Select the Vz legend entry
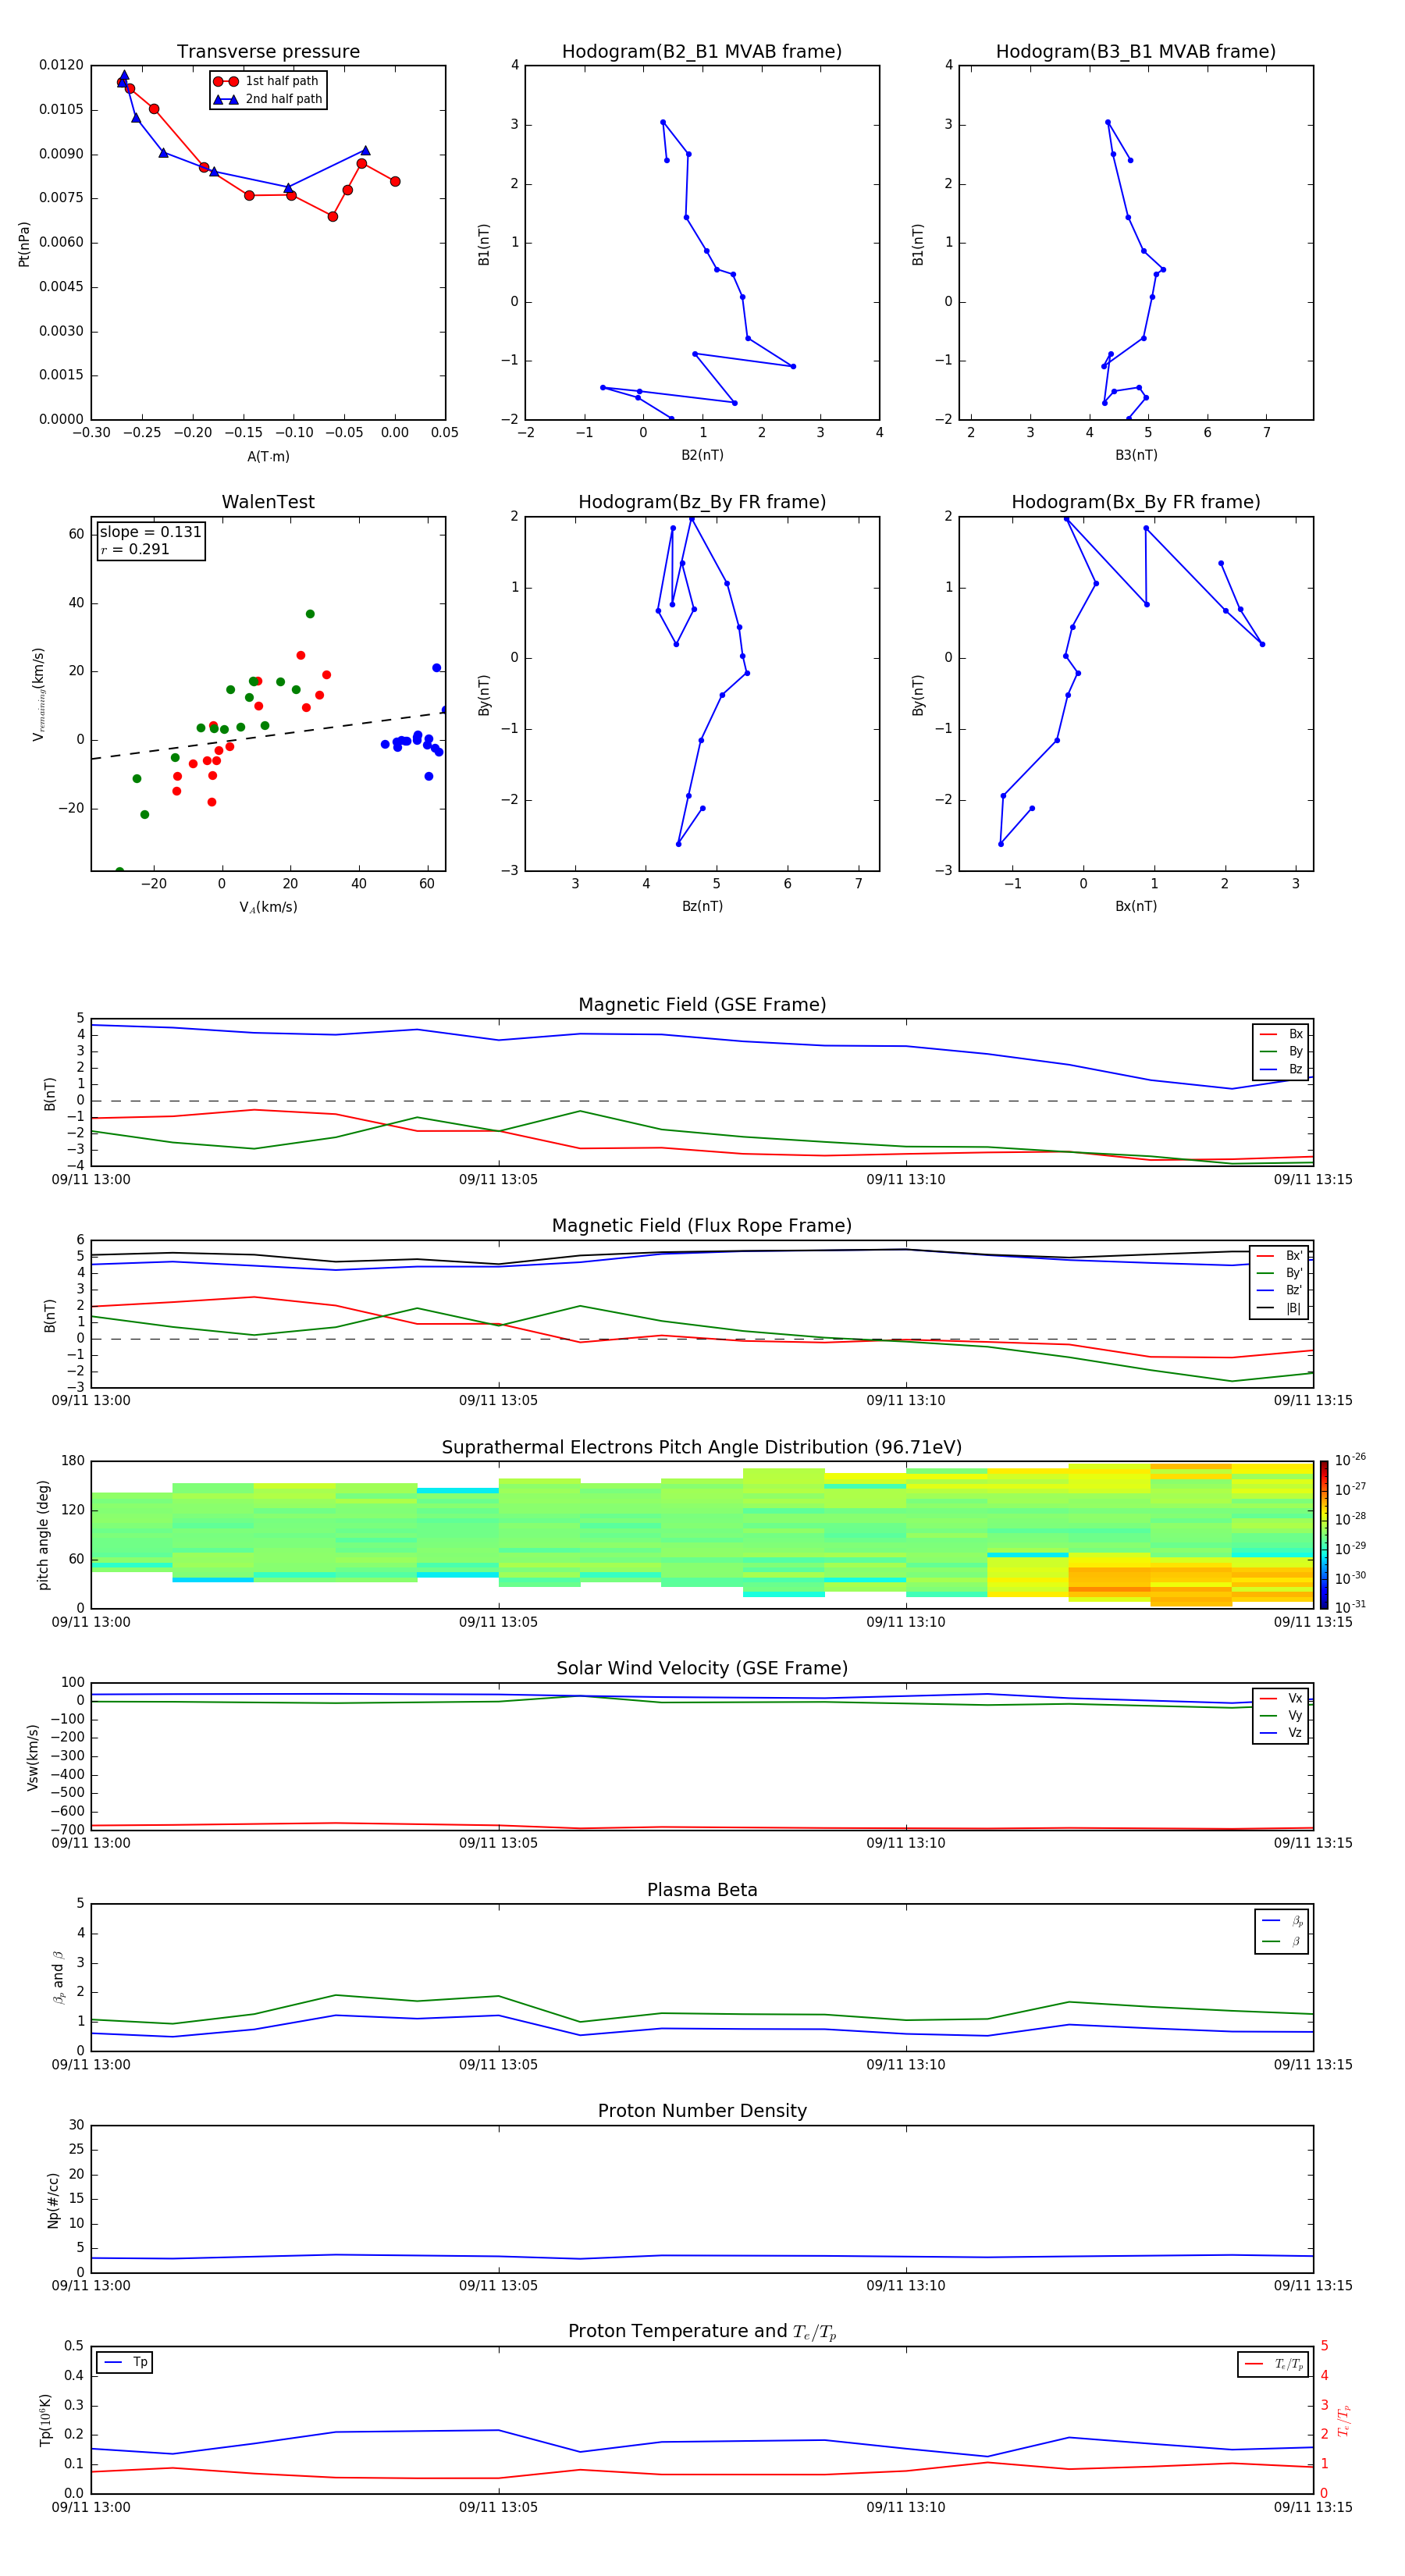Screen dimensions: 1405x2576 click(1281, 1732)
